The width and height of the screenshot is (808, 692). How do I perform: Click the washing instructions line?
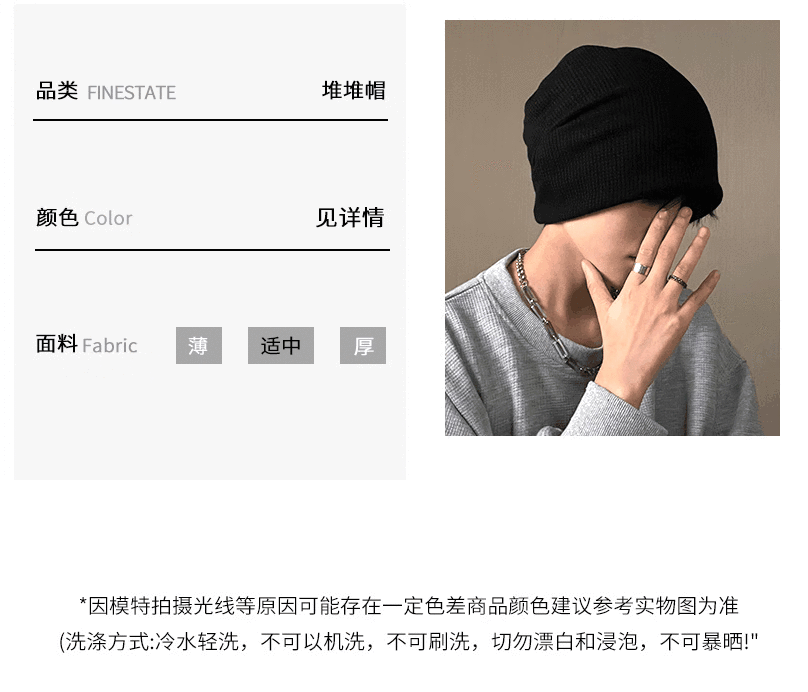click(x=409, y=642)
